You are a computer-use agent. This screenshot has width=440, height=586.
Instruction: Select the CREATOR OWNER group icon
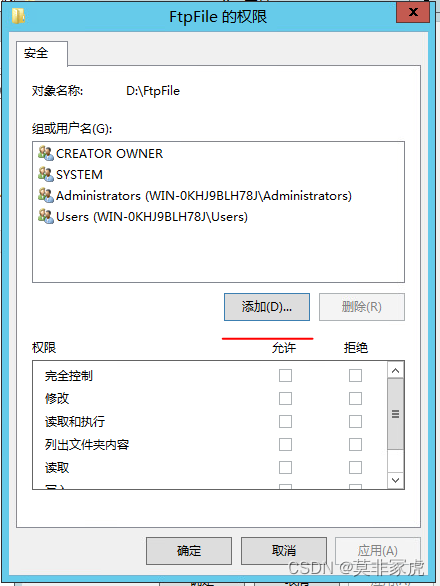46,153
